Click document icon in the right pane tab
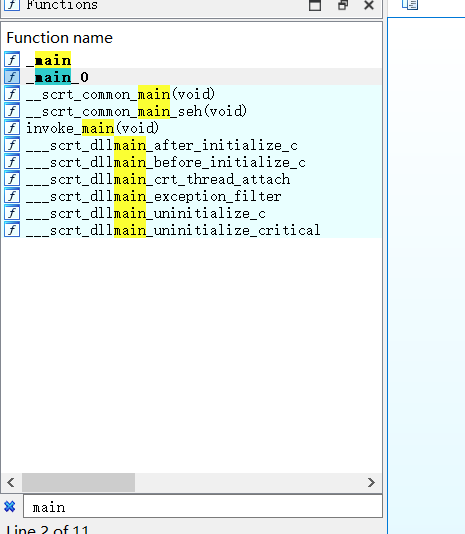This screenshot has height=534, width=465. [410, 5]
